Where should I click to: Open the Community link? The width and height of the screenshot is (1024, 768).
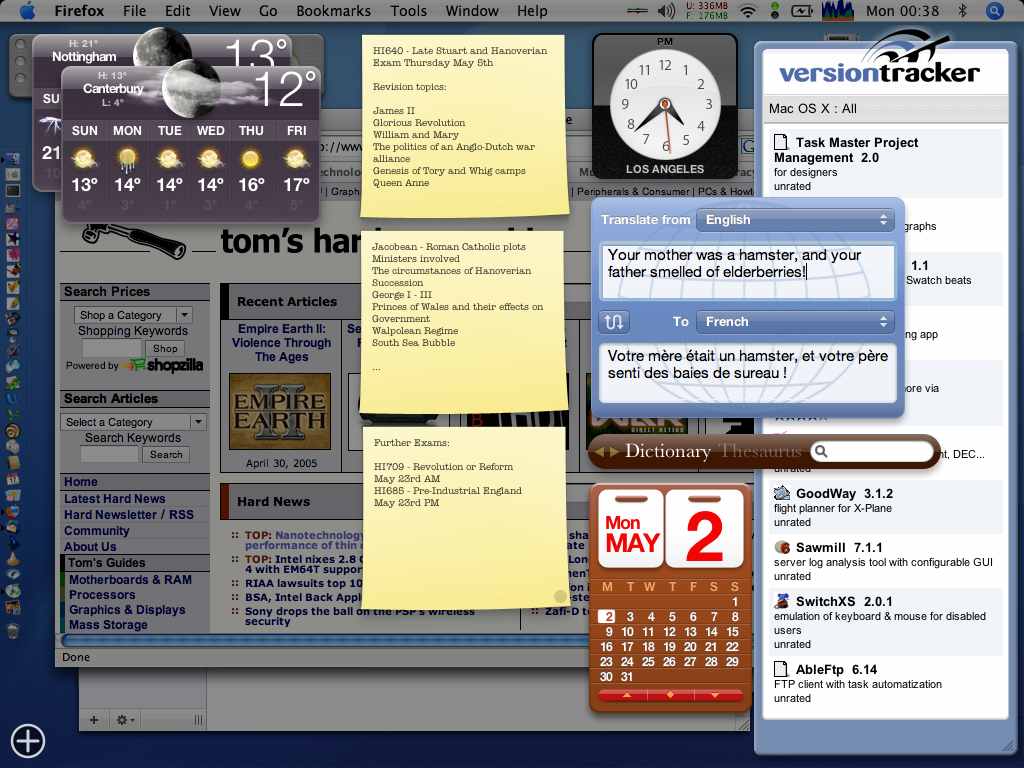97,531
